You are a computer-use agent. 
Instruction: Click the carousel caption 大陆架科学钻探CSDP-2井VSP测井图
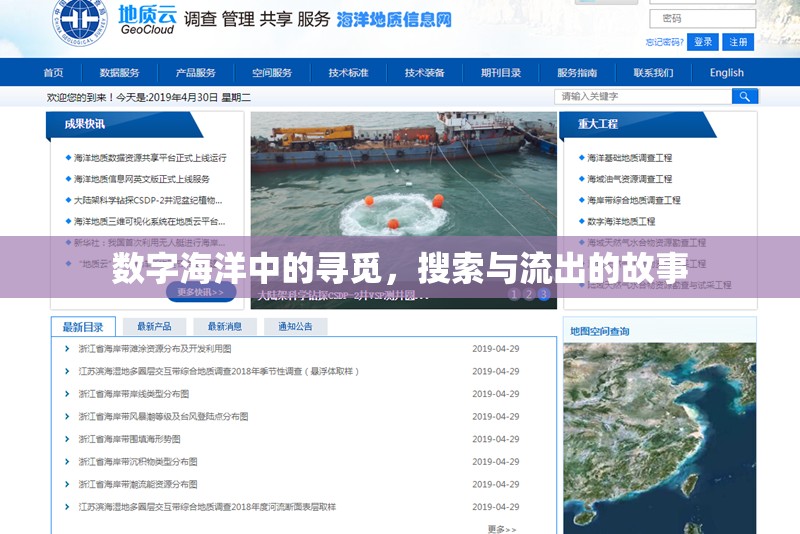(x=343, y=295)
